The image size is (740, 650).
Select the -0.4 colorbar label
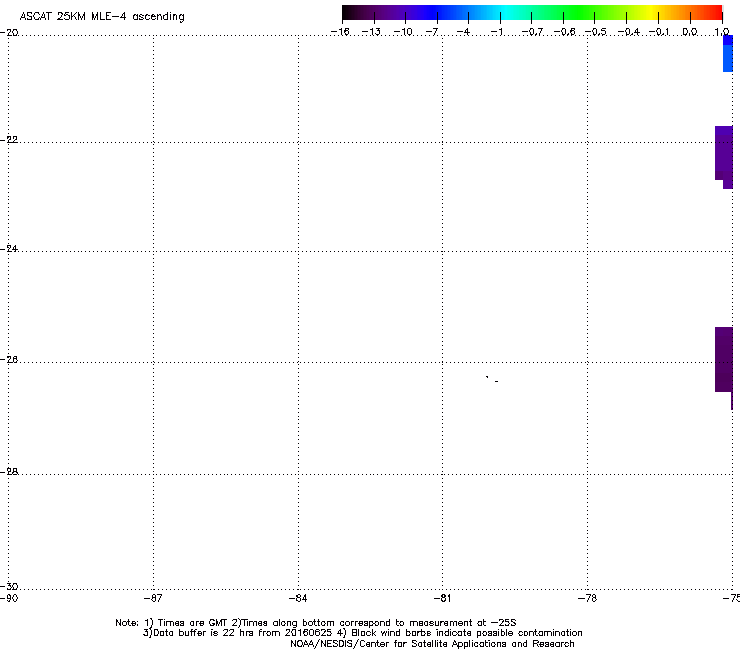point(628,32)
